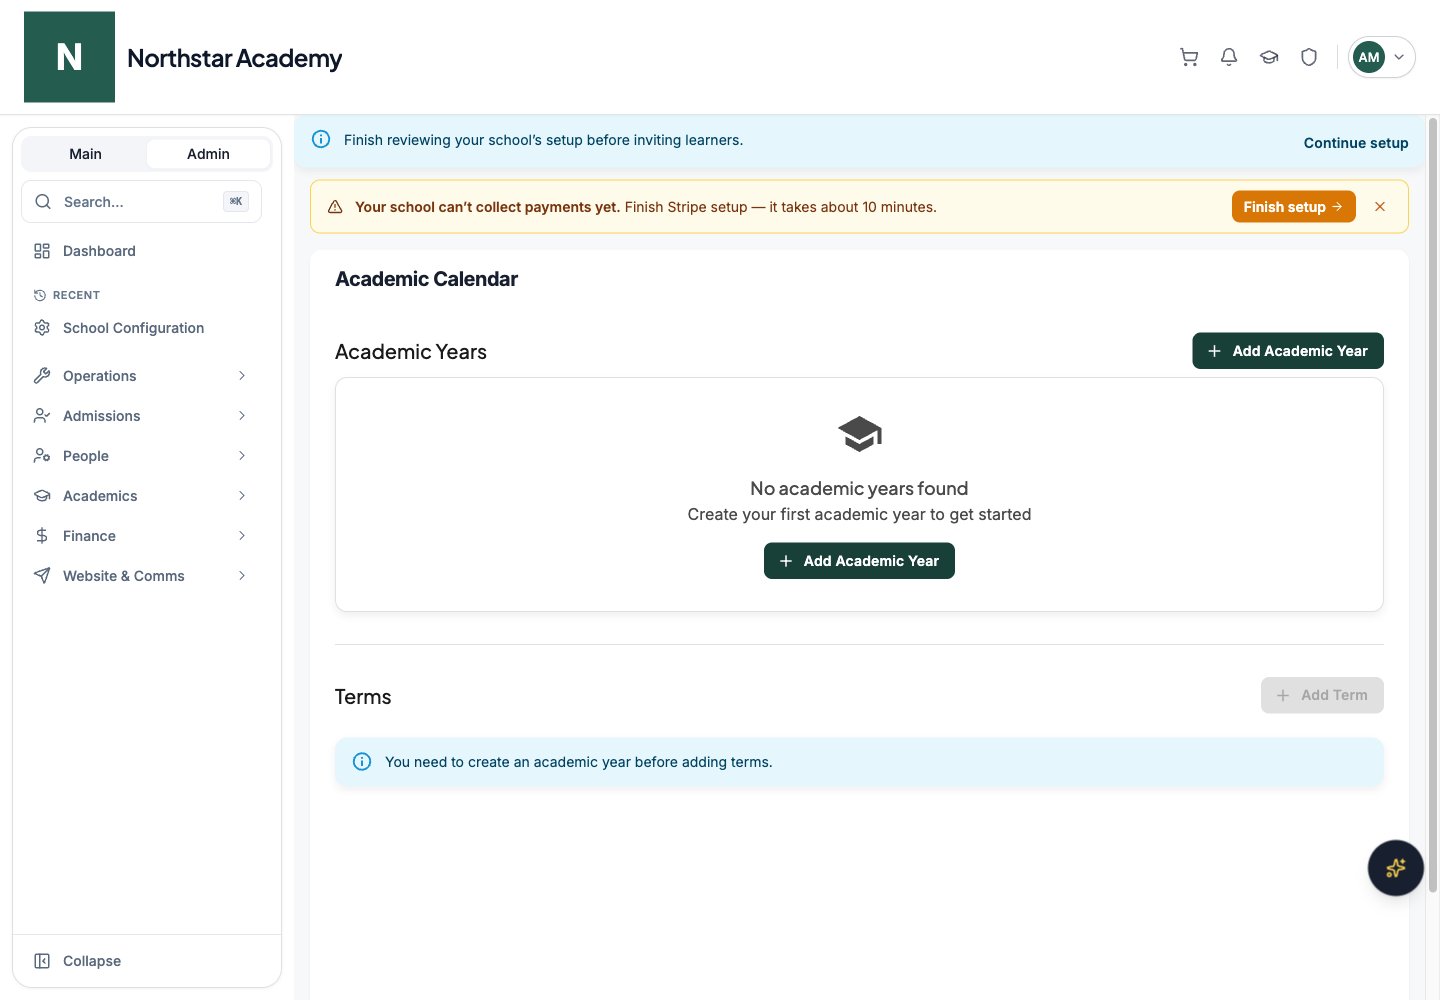The image size is (1440, 1000).
Task: Expand the Finance submenu chevron
Action: (242, 536)
